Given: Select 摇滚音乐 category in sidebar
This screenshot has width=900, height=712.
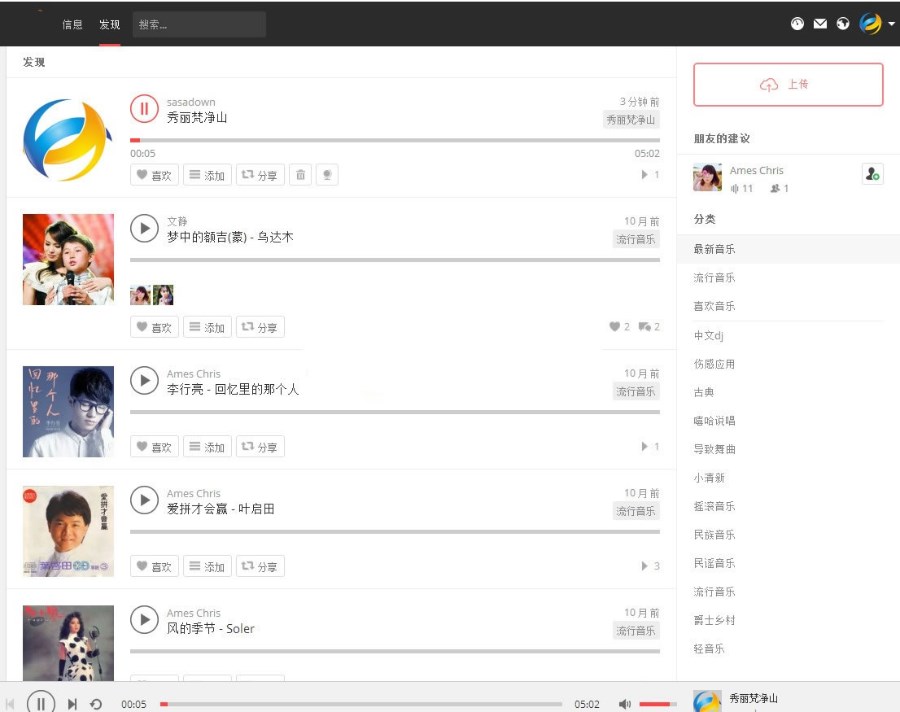Looking at the screenshot, I should [x=714, y=506].
